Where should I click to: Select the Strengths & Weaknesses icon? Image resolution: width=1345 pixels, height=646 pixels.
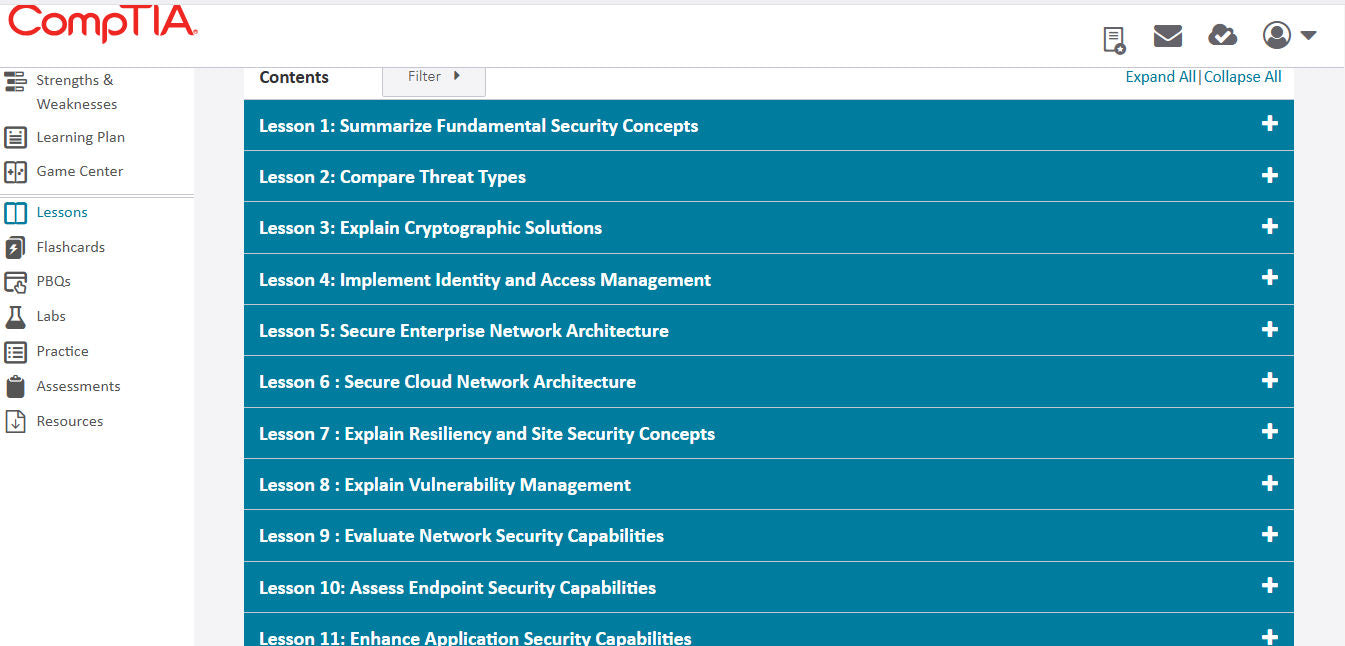[x=14, y=80]
